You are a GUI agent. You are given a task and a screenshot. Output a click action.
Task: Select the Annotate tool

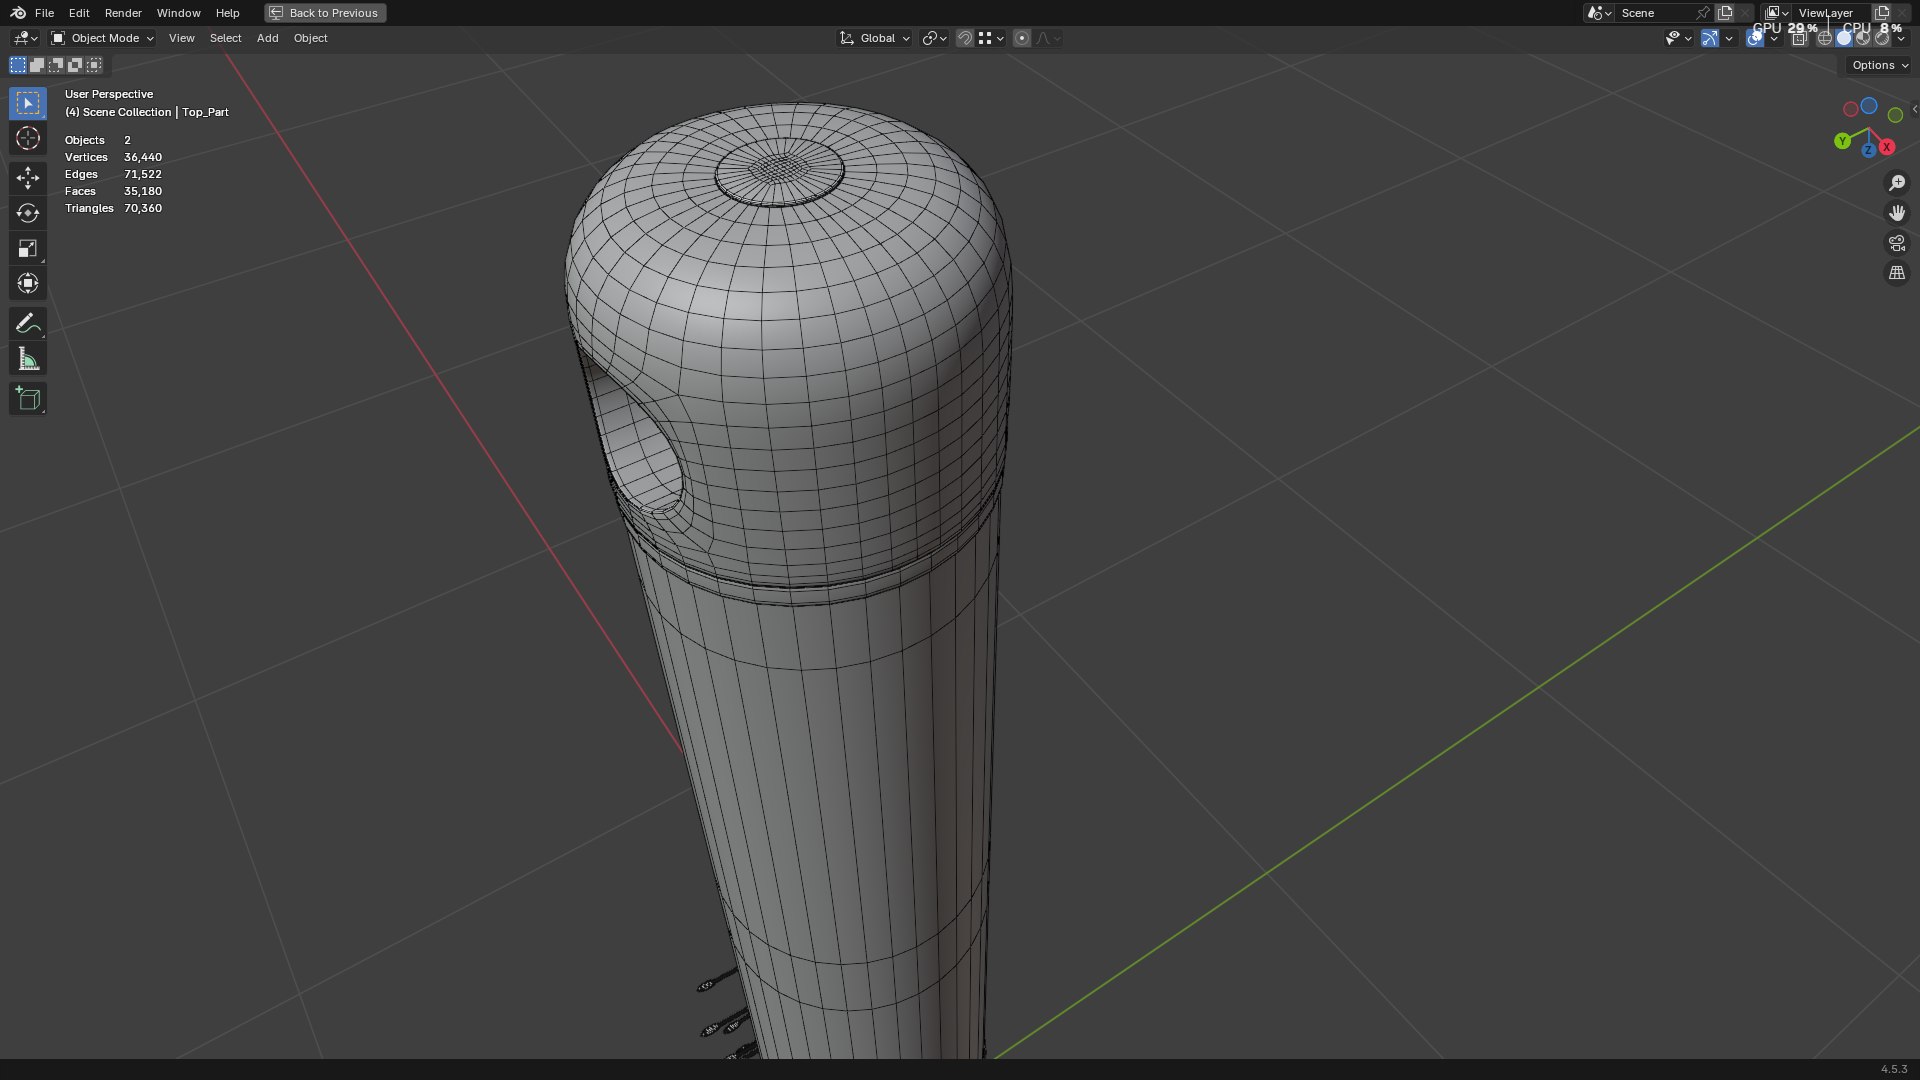pos(28,323)
